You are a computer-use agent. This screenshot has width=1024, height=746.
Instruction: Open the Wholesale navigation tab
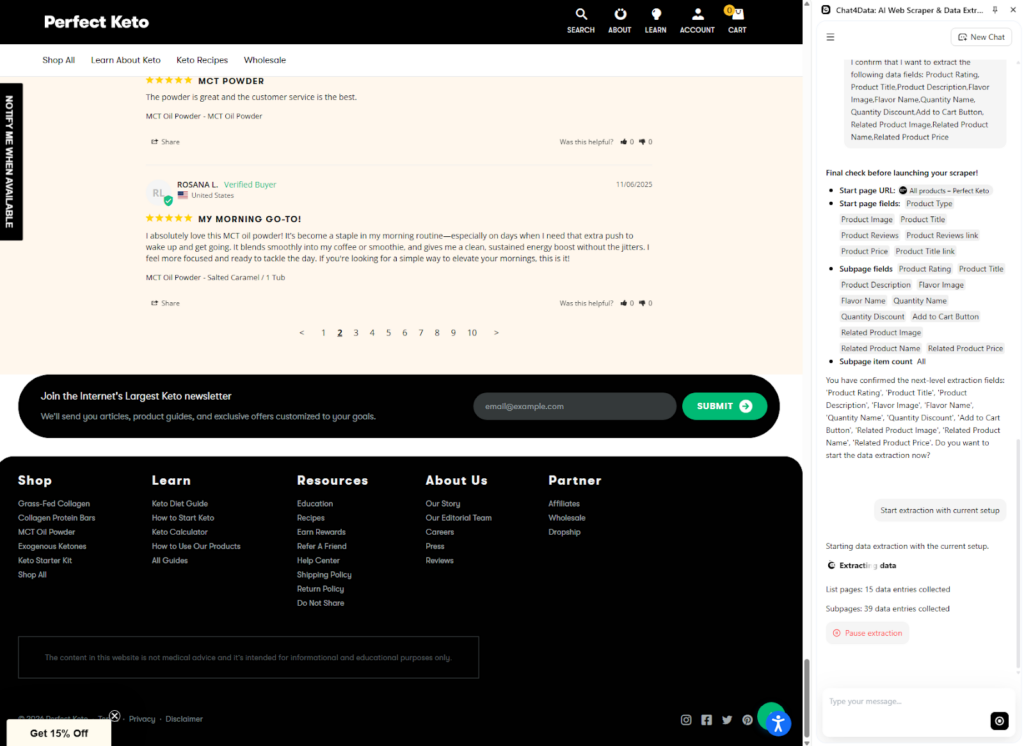pos(264,60)
